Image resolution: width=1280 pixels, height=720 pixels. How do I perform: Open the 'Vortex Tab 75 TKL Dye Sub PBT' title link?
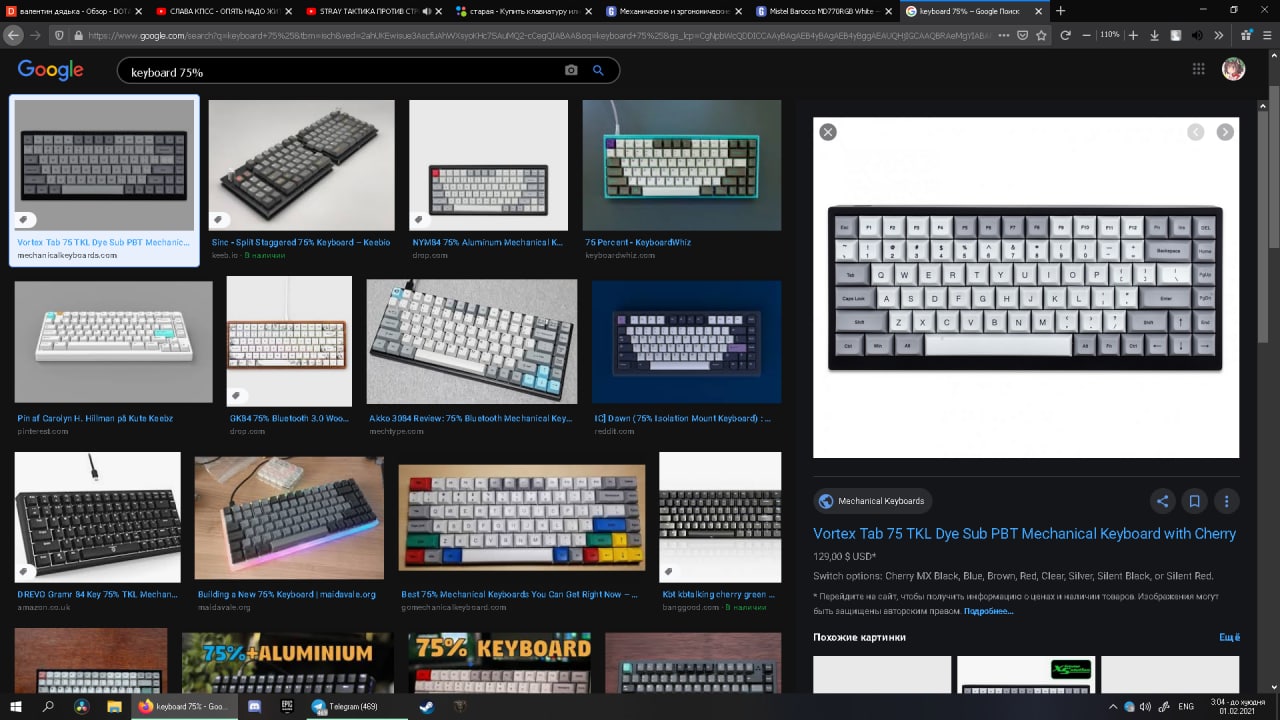pos(1025,534)
